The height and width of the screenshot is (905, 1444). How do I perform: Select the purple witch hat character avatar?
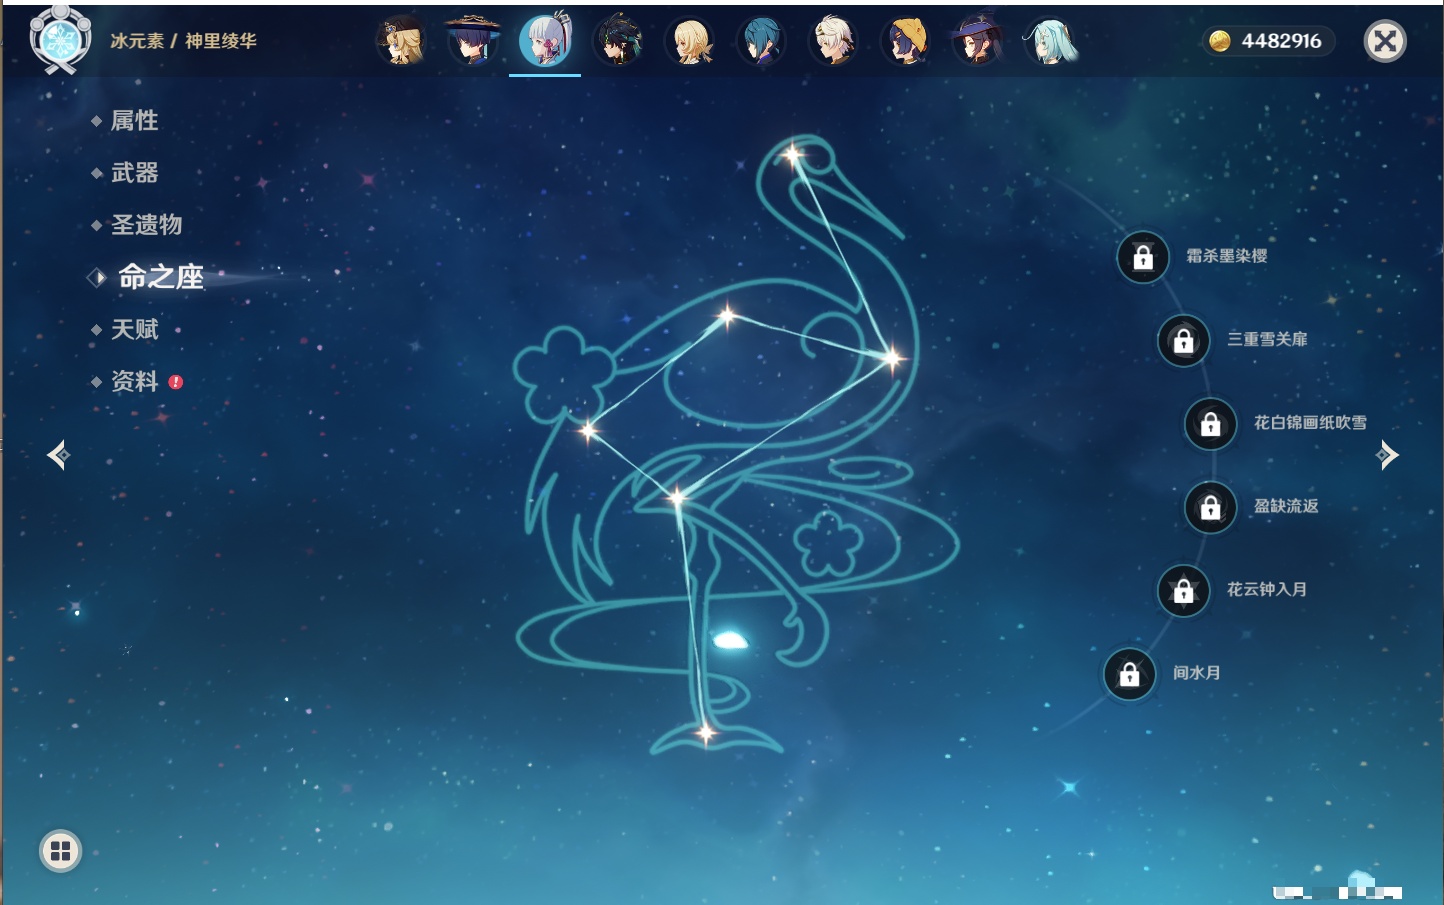click(x=977, y=41)
